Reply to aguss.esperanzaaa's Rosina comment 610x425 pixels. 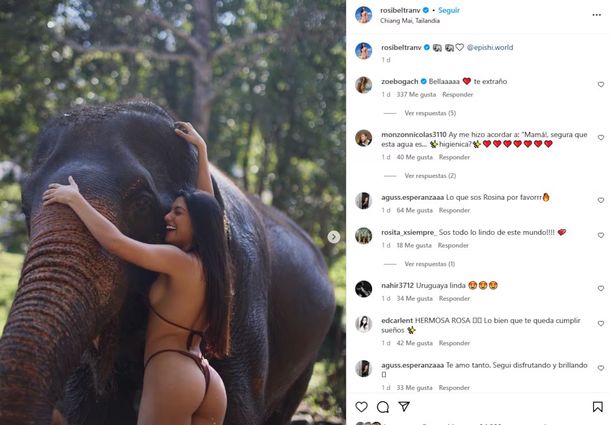pos(454,210)
